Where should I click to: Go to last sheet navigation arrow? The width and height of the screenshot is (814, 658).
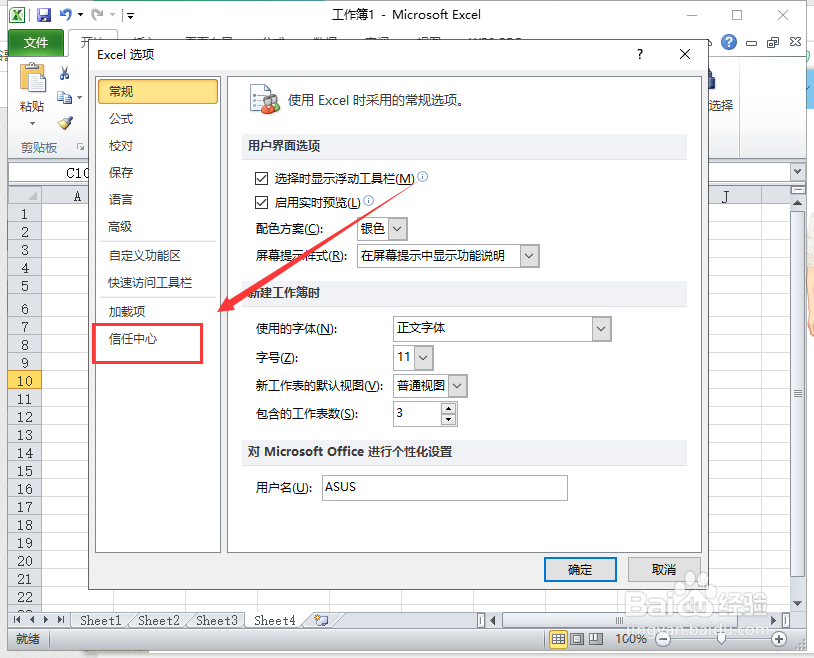[61, 620]
